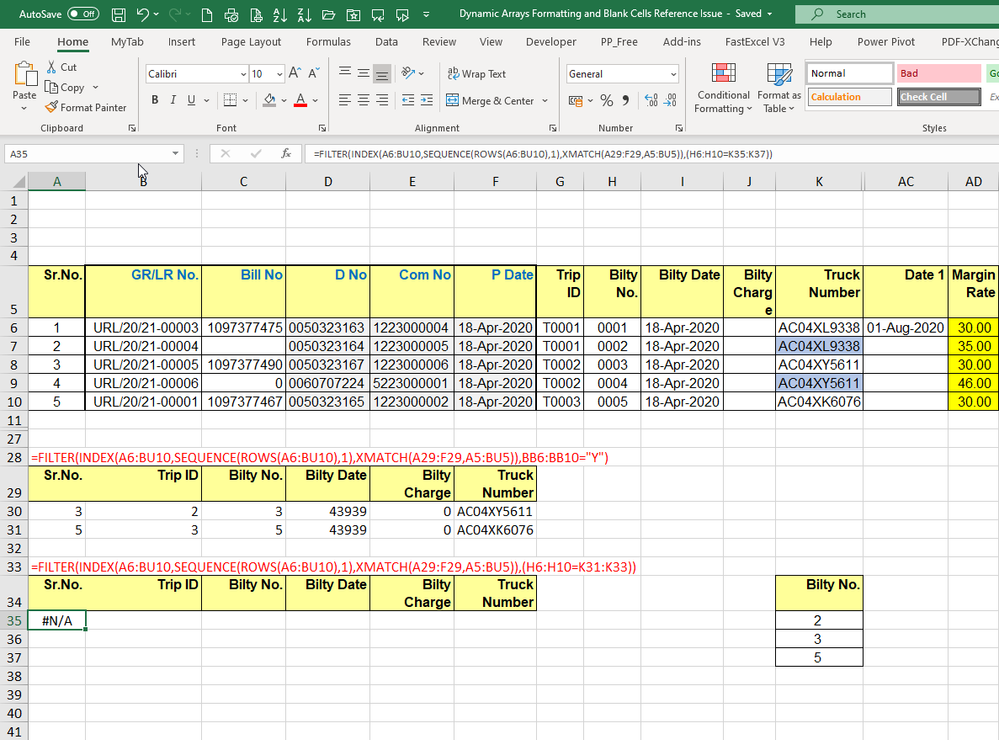Increase the font size
Screen dimensions: 999x740
click(294, 73)
